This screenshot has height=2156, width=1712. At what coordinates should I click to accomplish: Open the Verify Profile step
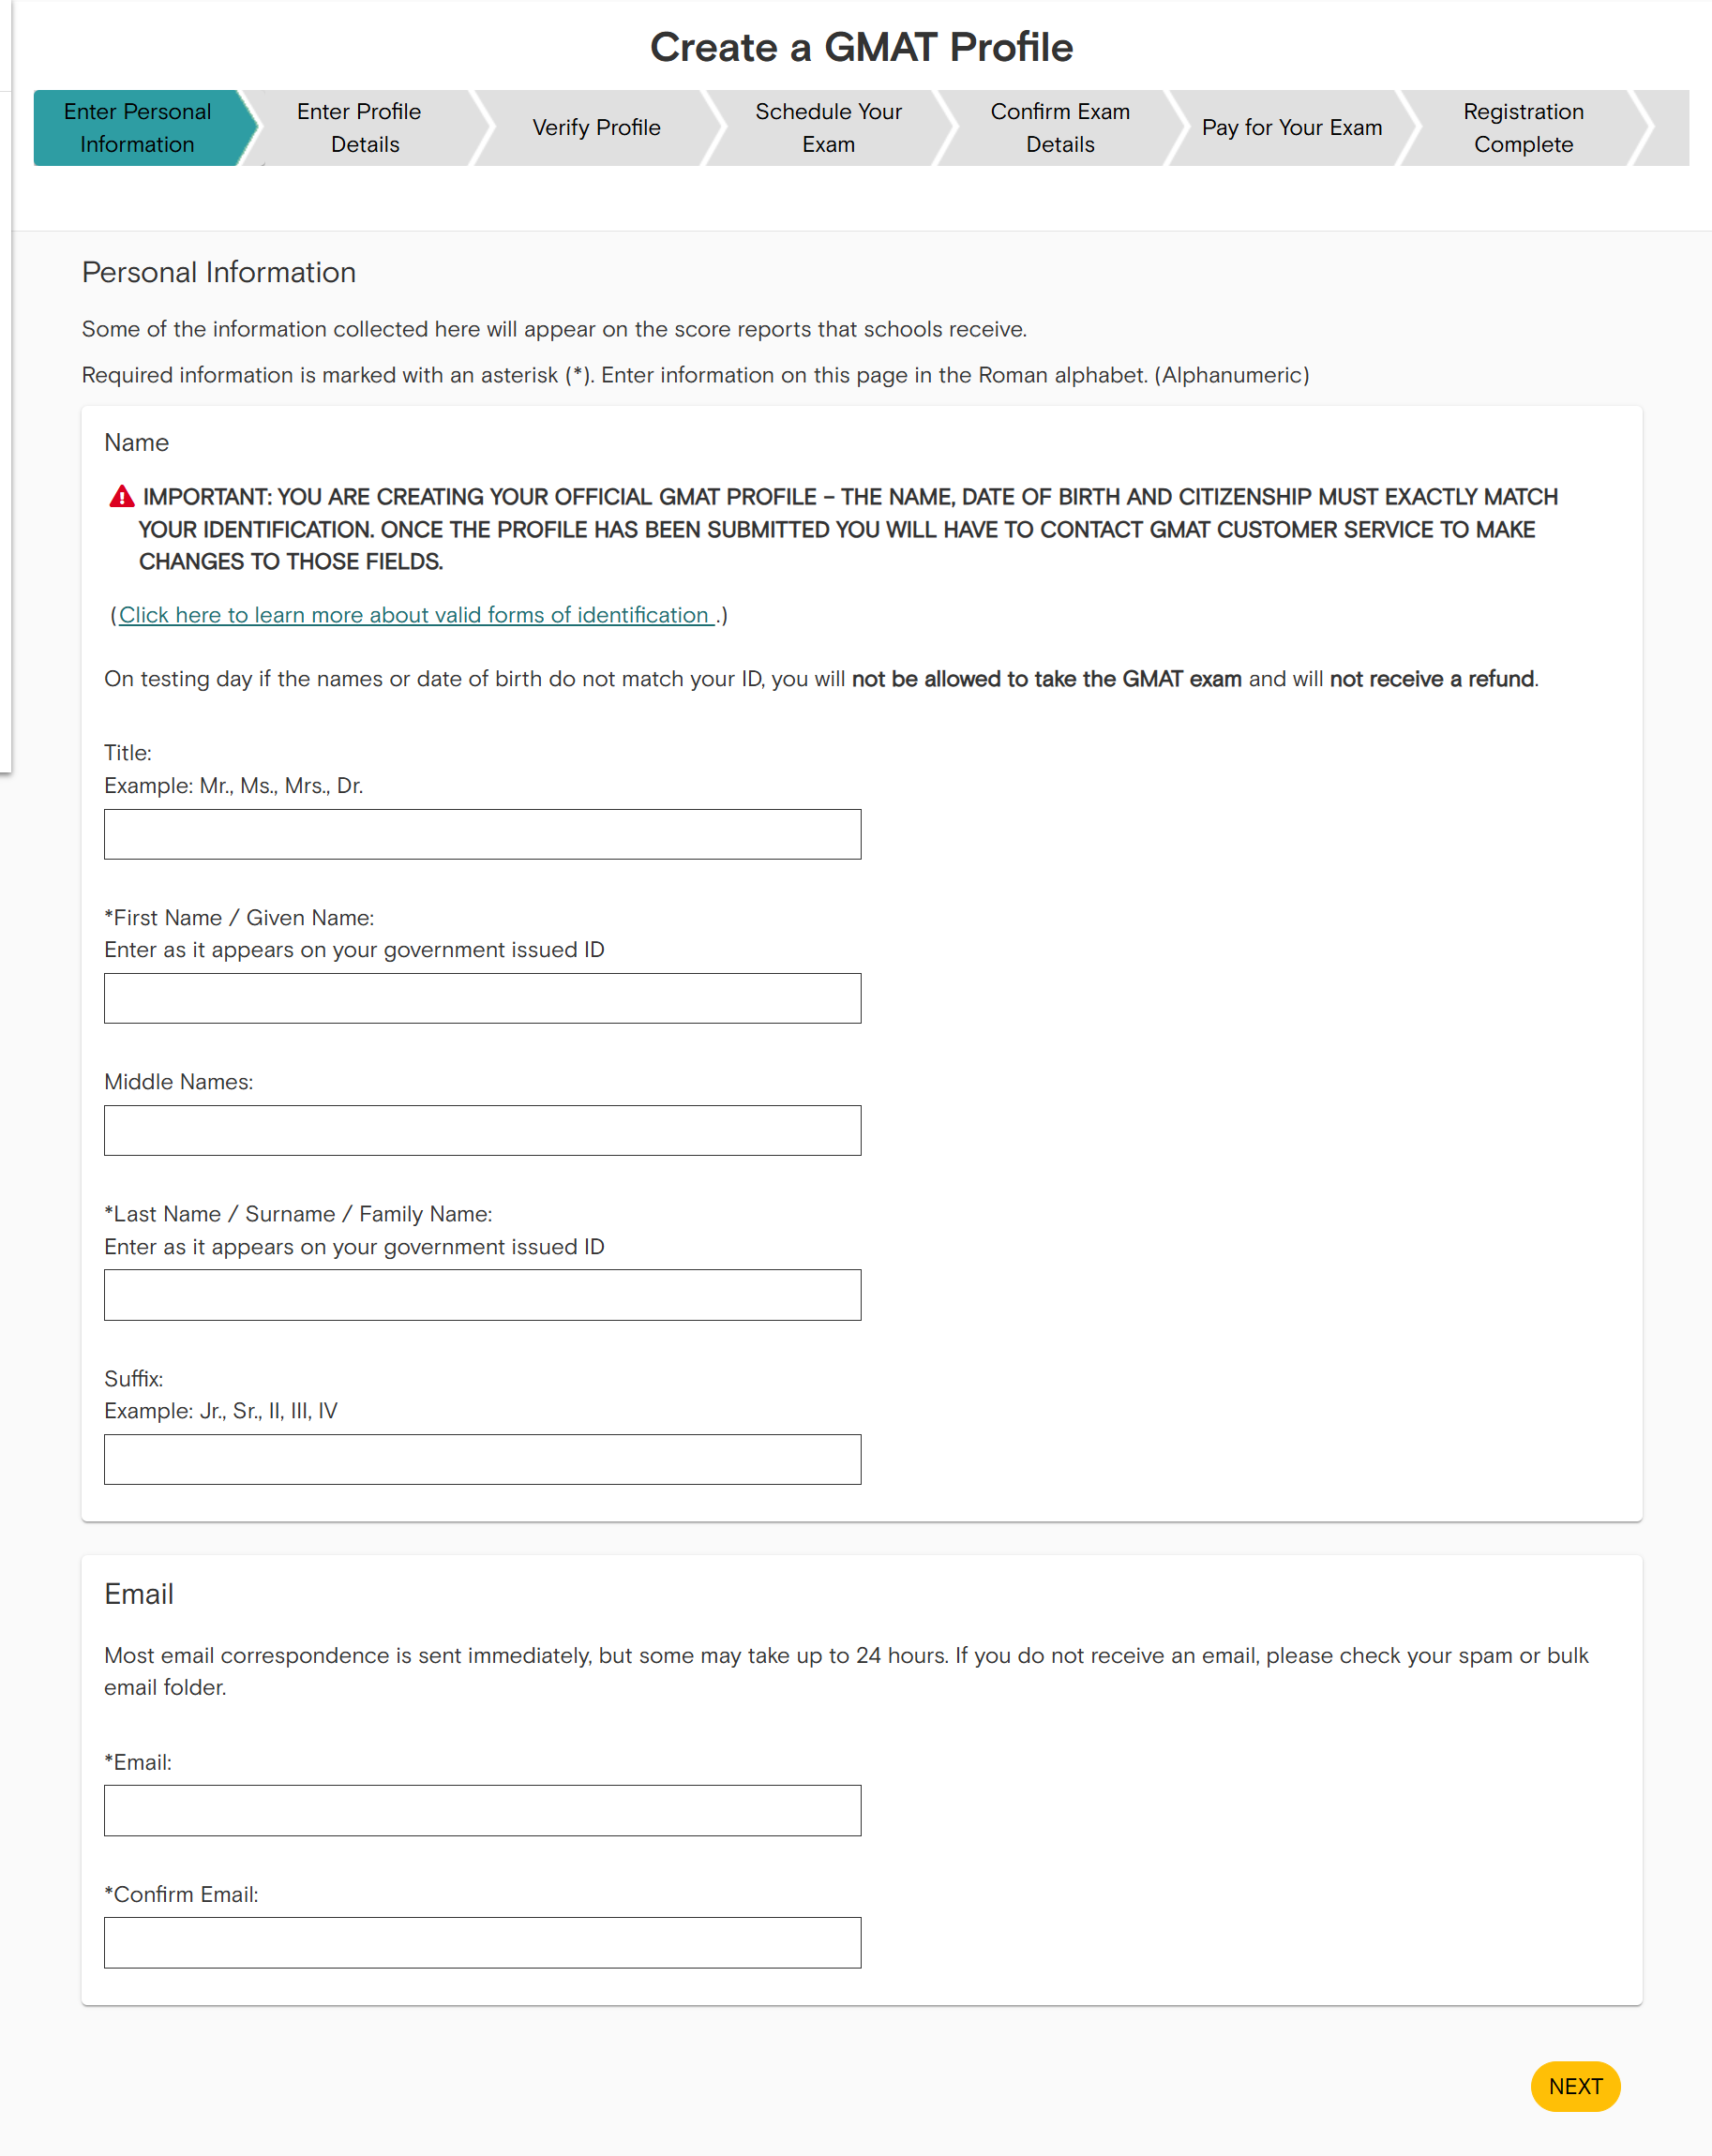(597, 128)
